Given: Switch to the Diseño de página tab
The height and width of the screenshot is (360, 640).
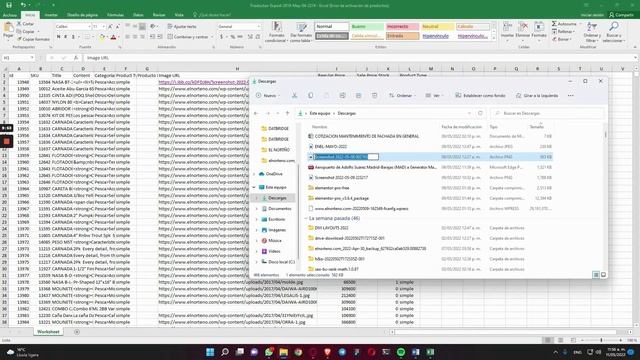Looking at the screenshot, I should (x=82, y=15).
